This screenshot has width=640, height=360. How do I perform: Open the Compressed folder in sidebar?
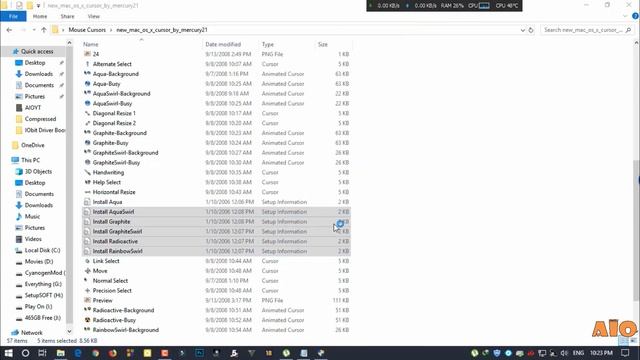[40, 119]
